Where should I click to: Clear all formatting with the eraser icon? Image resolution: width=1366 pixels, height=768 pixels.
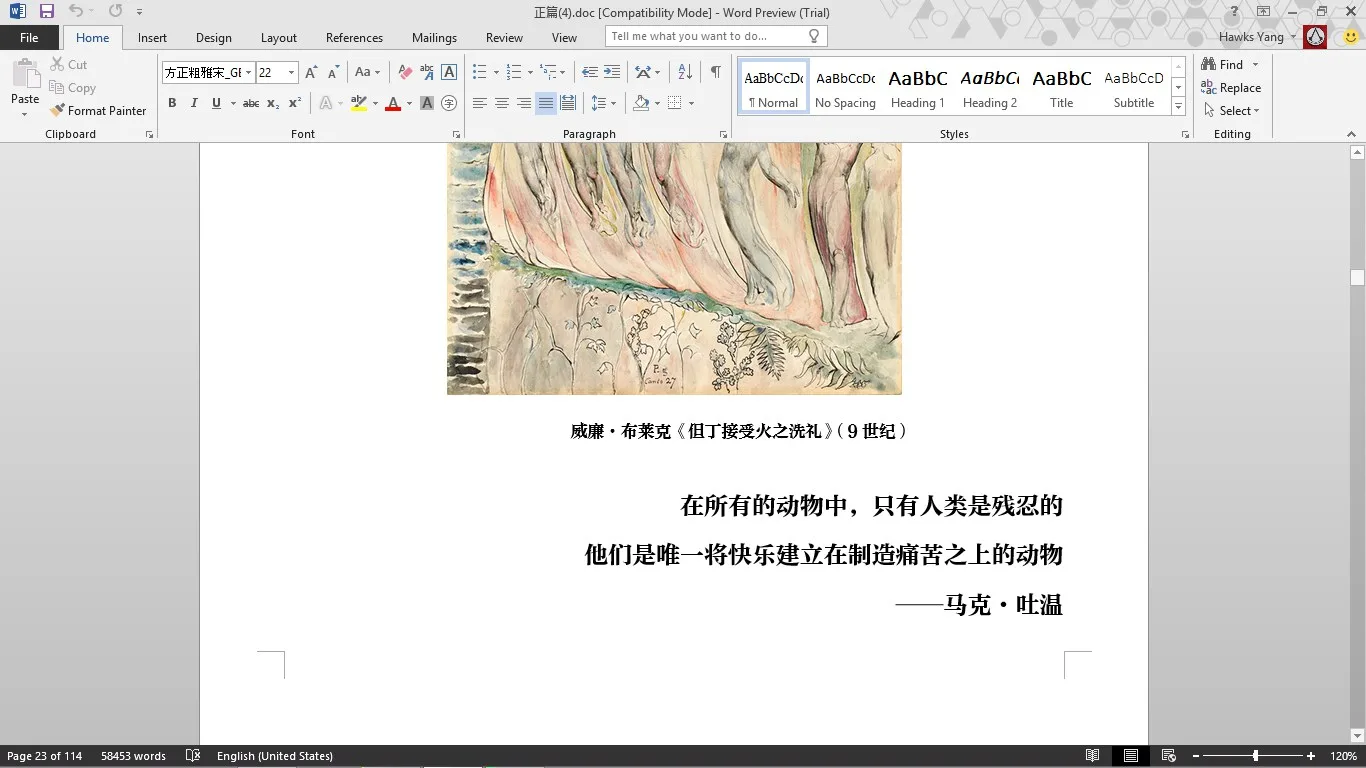pos(405,72)
